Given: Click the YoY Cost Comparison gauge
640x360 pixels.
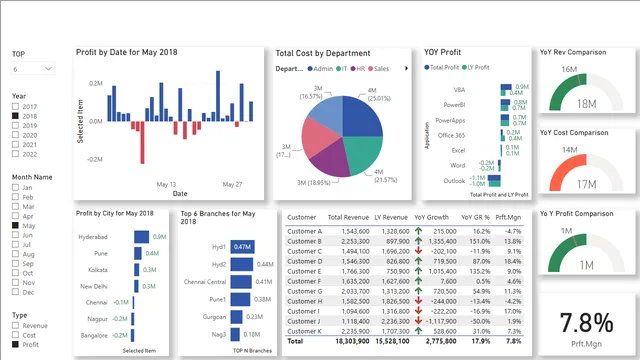Looking at the screenshot, I should click(x=586, y=173).
